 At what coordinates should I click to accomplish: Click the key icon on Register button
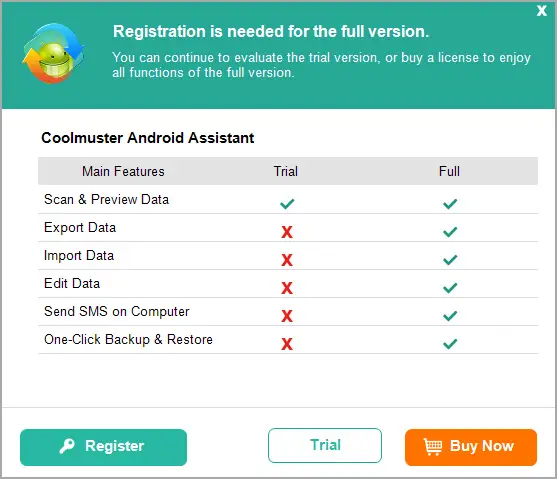(x=67, y=446)
